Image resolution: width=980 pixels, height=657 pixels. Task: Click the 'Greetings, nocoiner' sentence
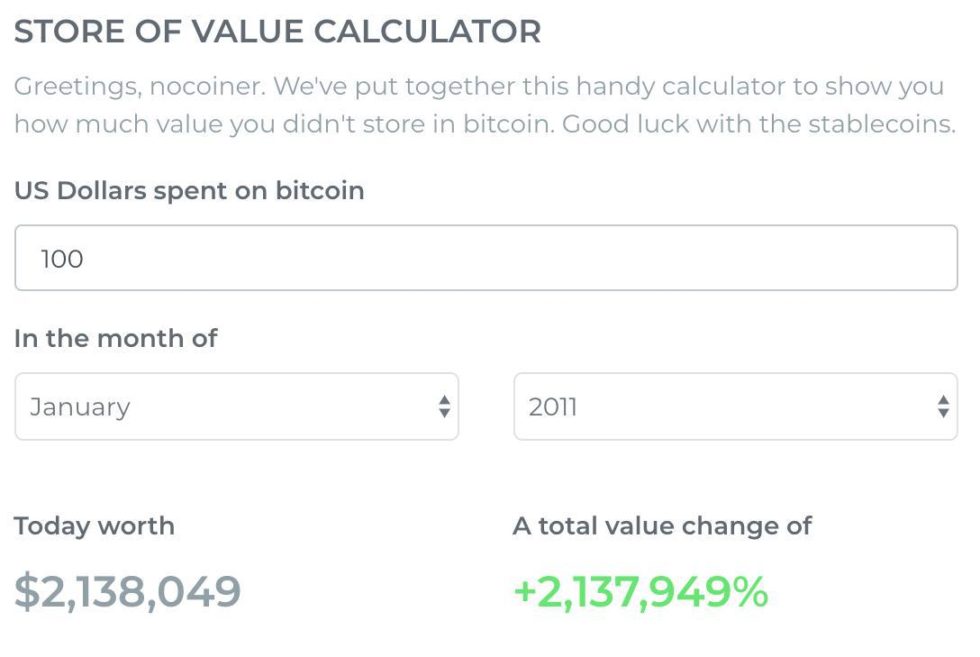tap(139, 86)
